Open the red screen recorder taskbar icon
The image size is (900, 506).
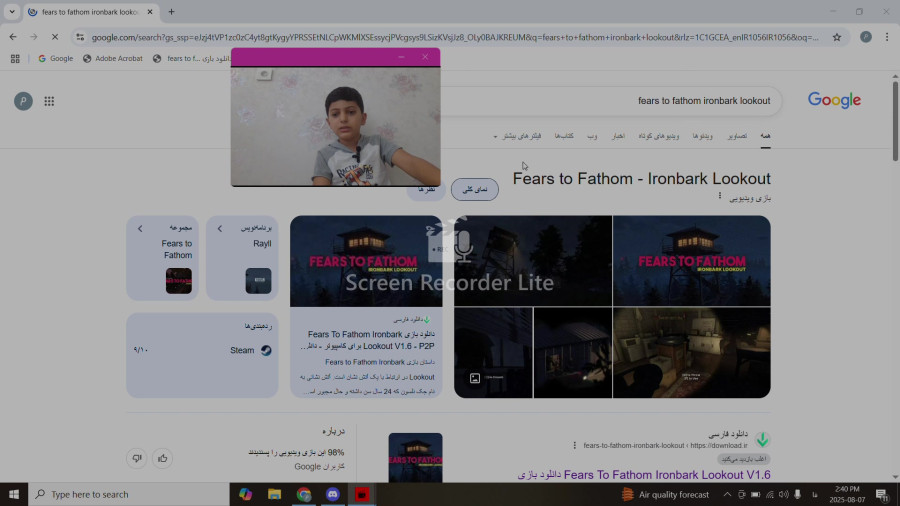(x=362, y=494)
